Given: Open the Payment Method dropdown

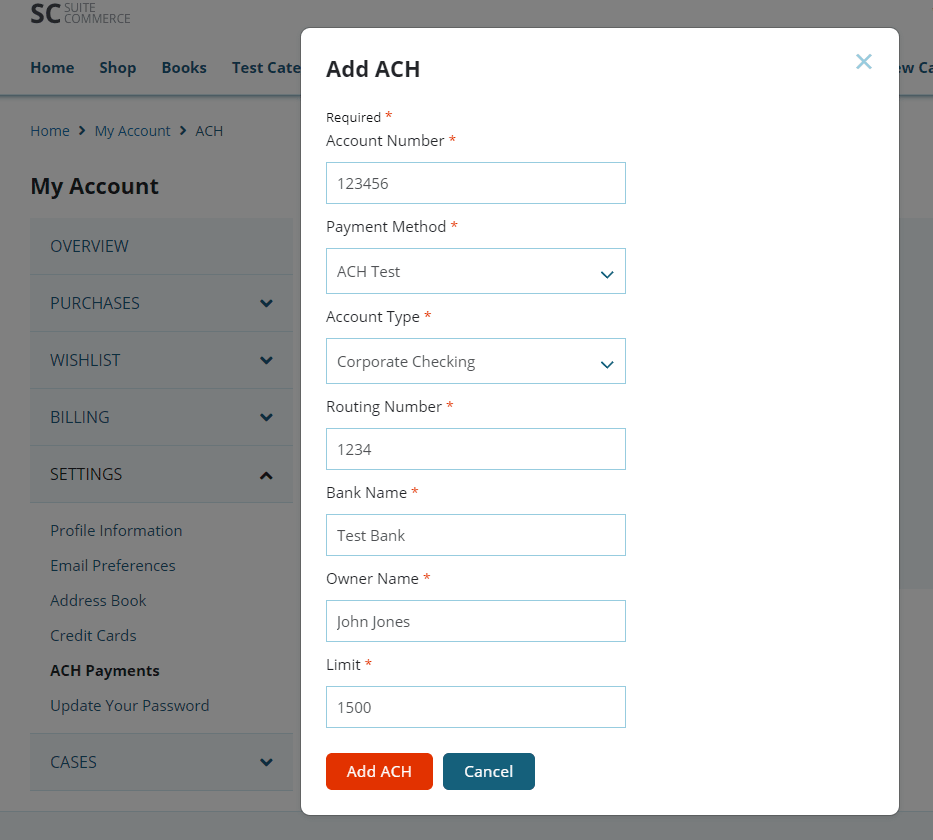Looking at the screenshot, I should click(x=475, y=271).
